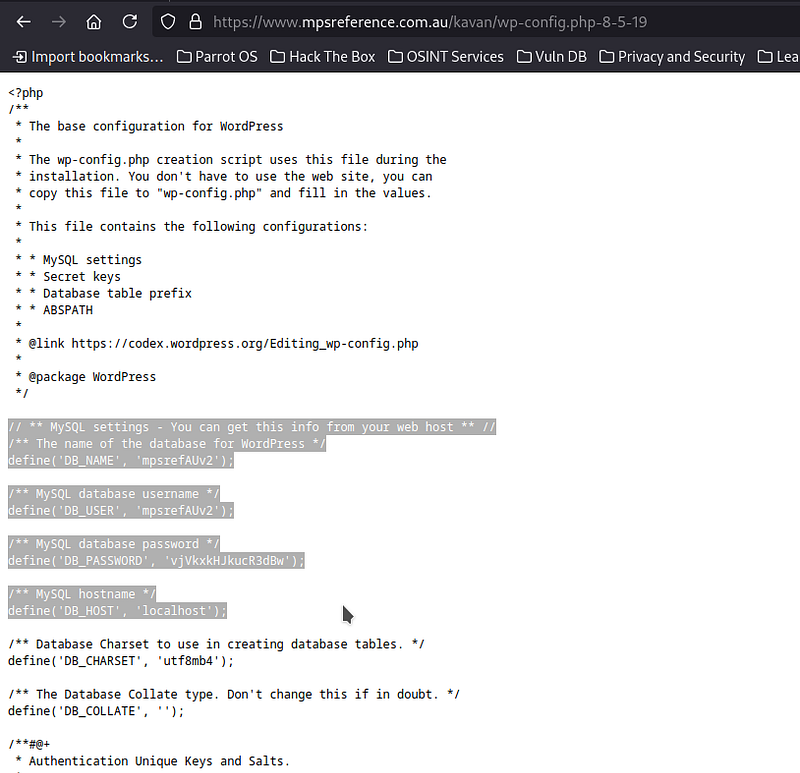Click the forward navigation arrow
Screen dimensions: 800x773
click(59, 22)
